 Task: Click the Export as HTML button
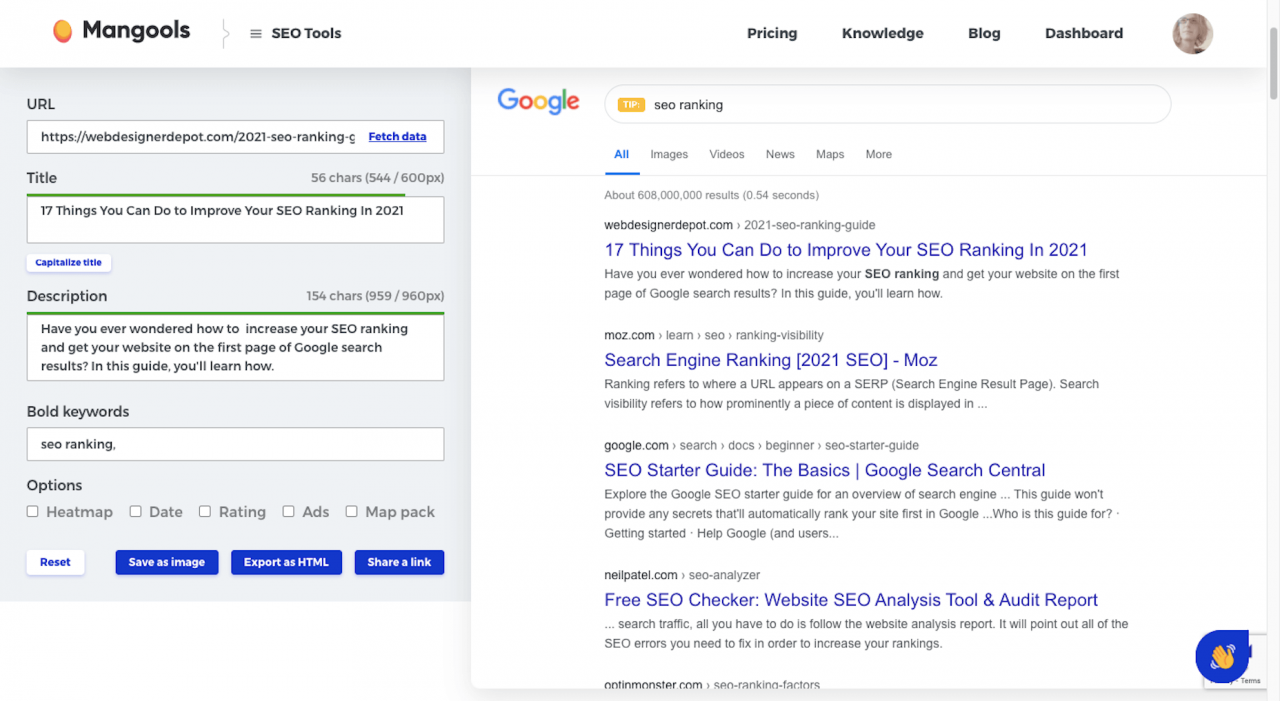point(286,562)
